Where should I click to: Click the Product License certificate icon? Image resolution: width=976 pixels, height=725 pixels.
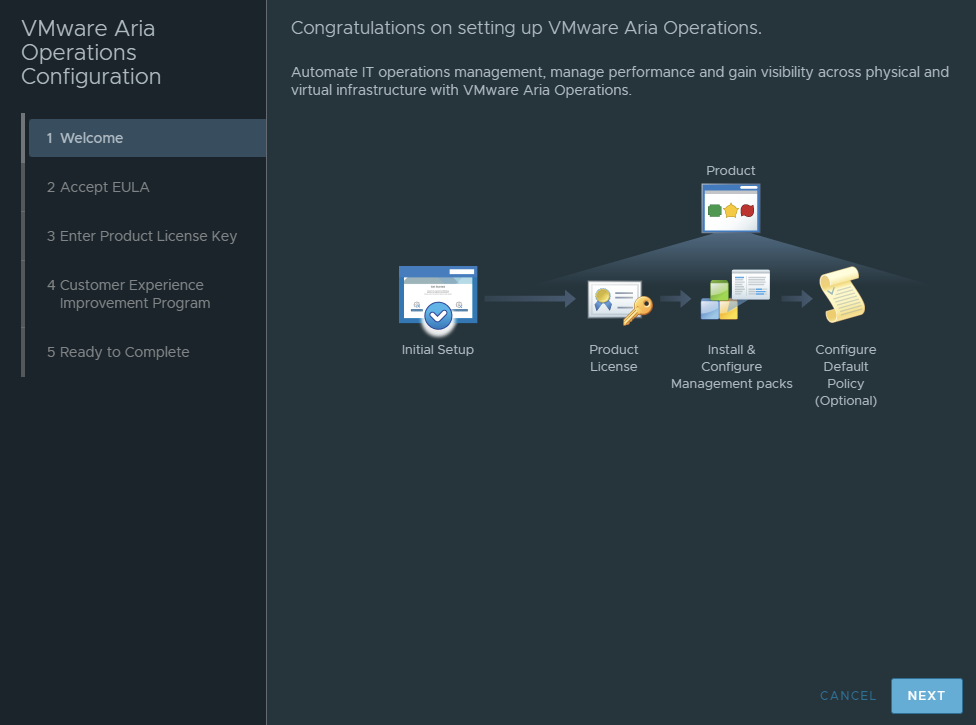point(620,302)
